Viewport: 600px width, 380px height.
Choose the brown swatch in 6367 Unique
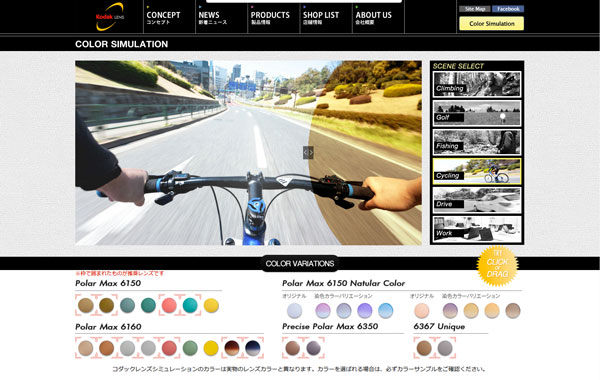424,348
